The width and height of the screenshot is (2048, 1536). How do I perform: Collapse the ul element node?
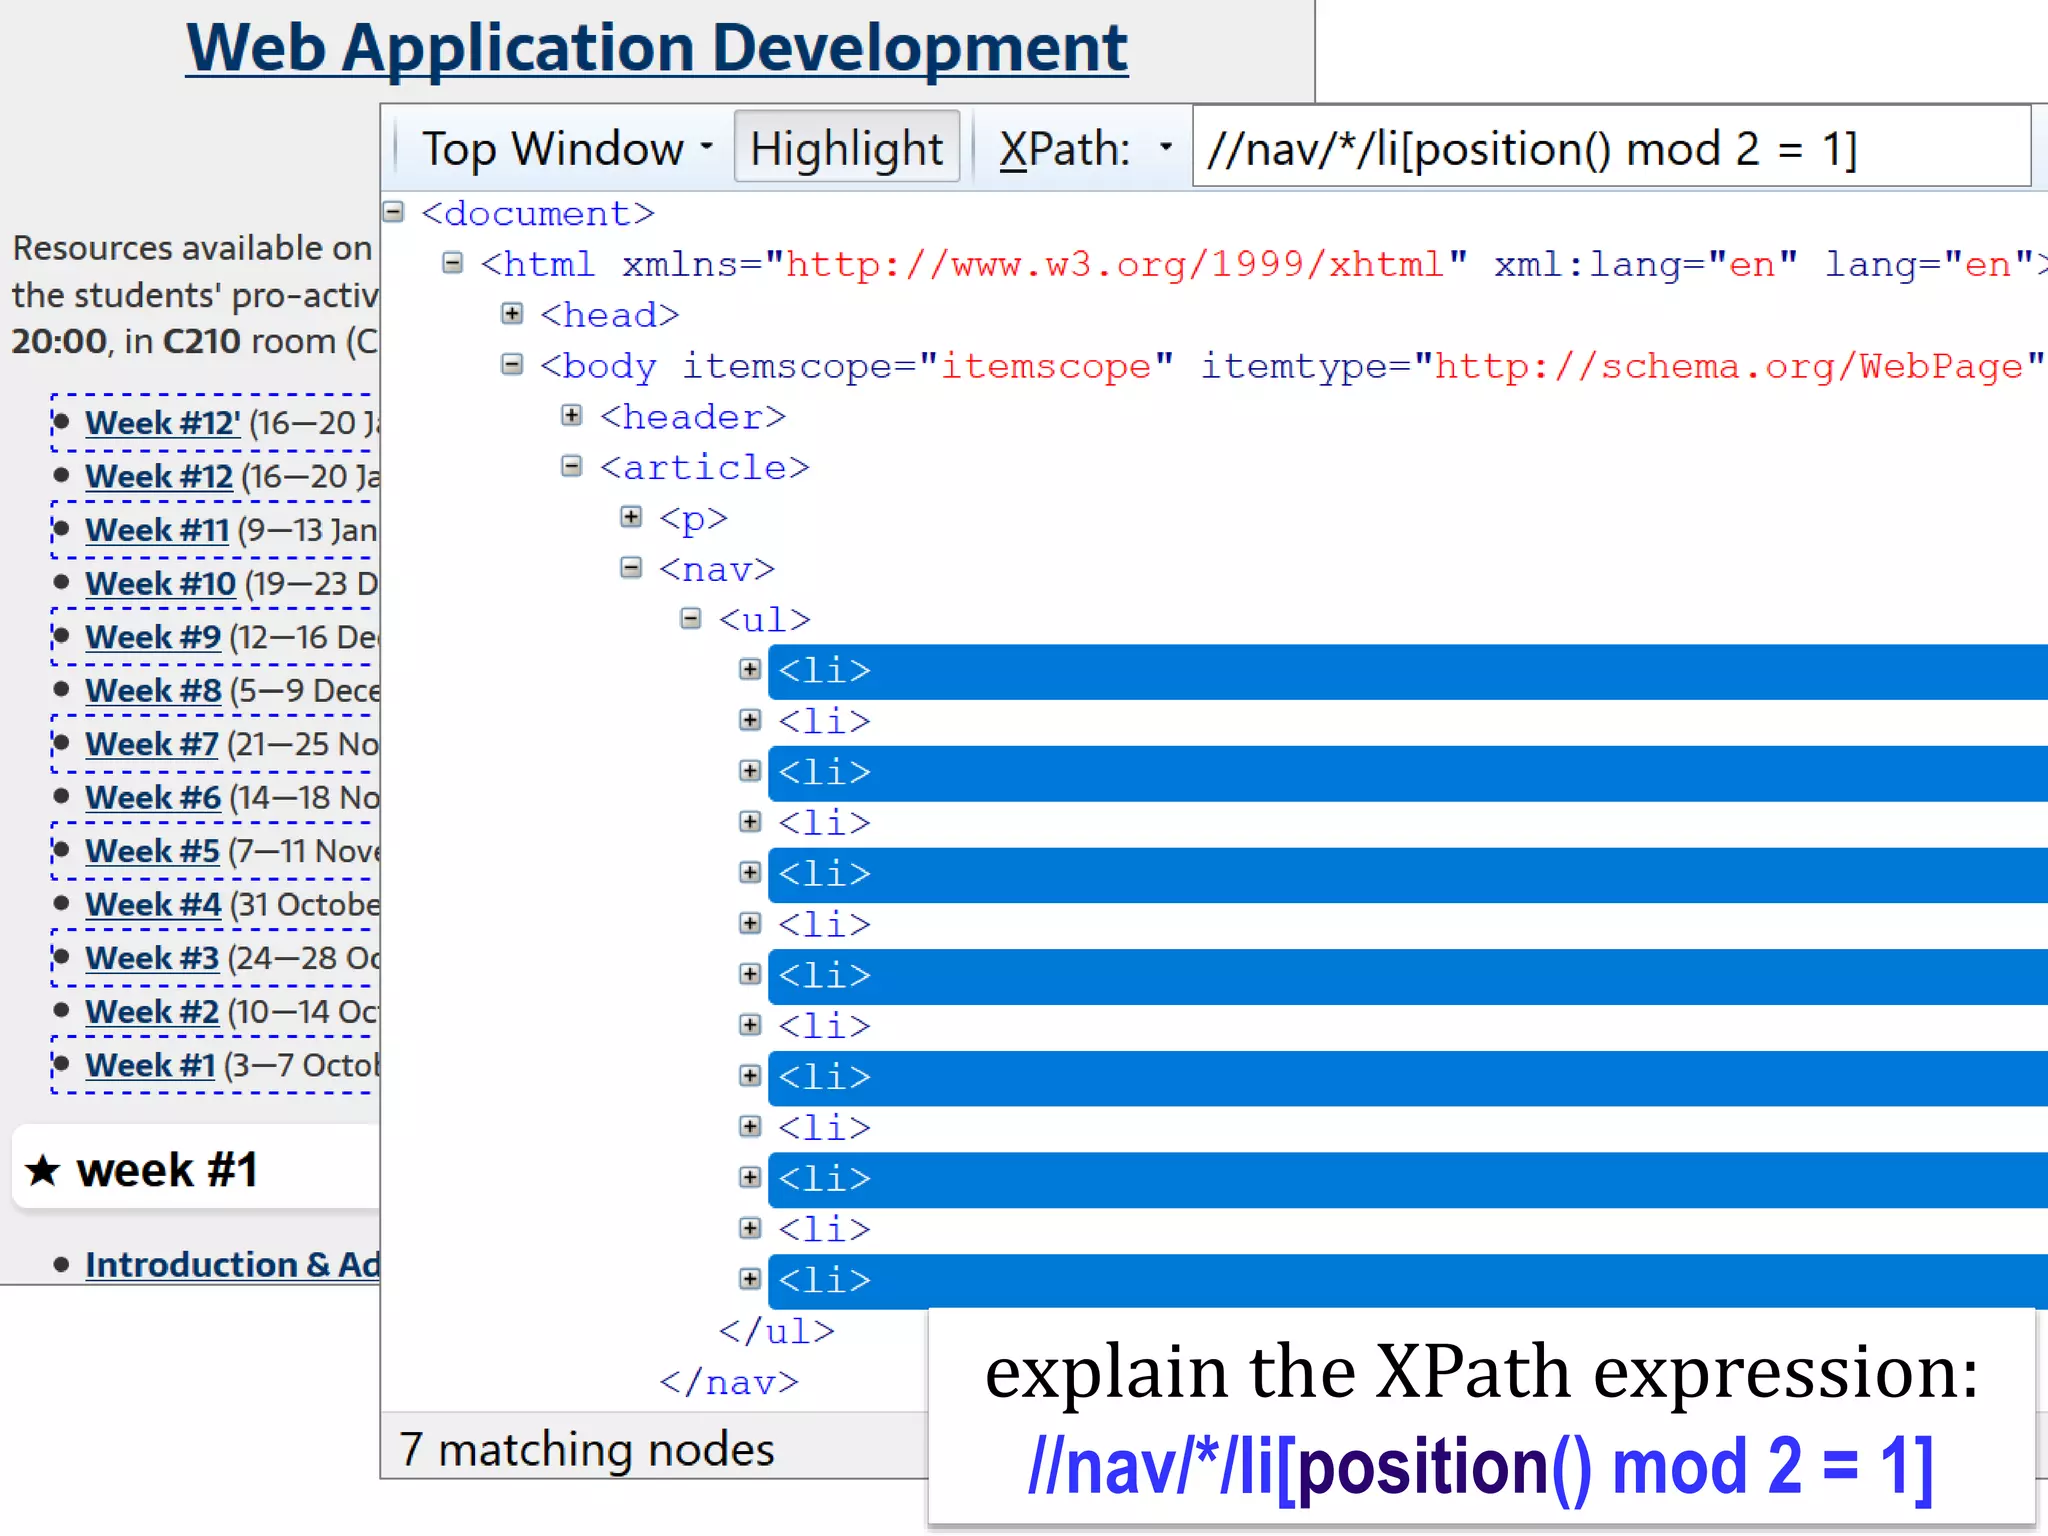(691, 619)
